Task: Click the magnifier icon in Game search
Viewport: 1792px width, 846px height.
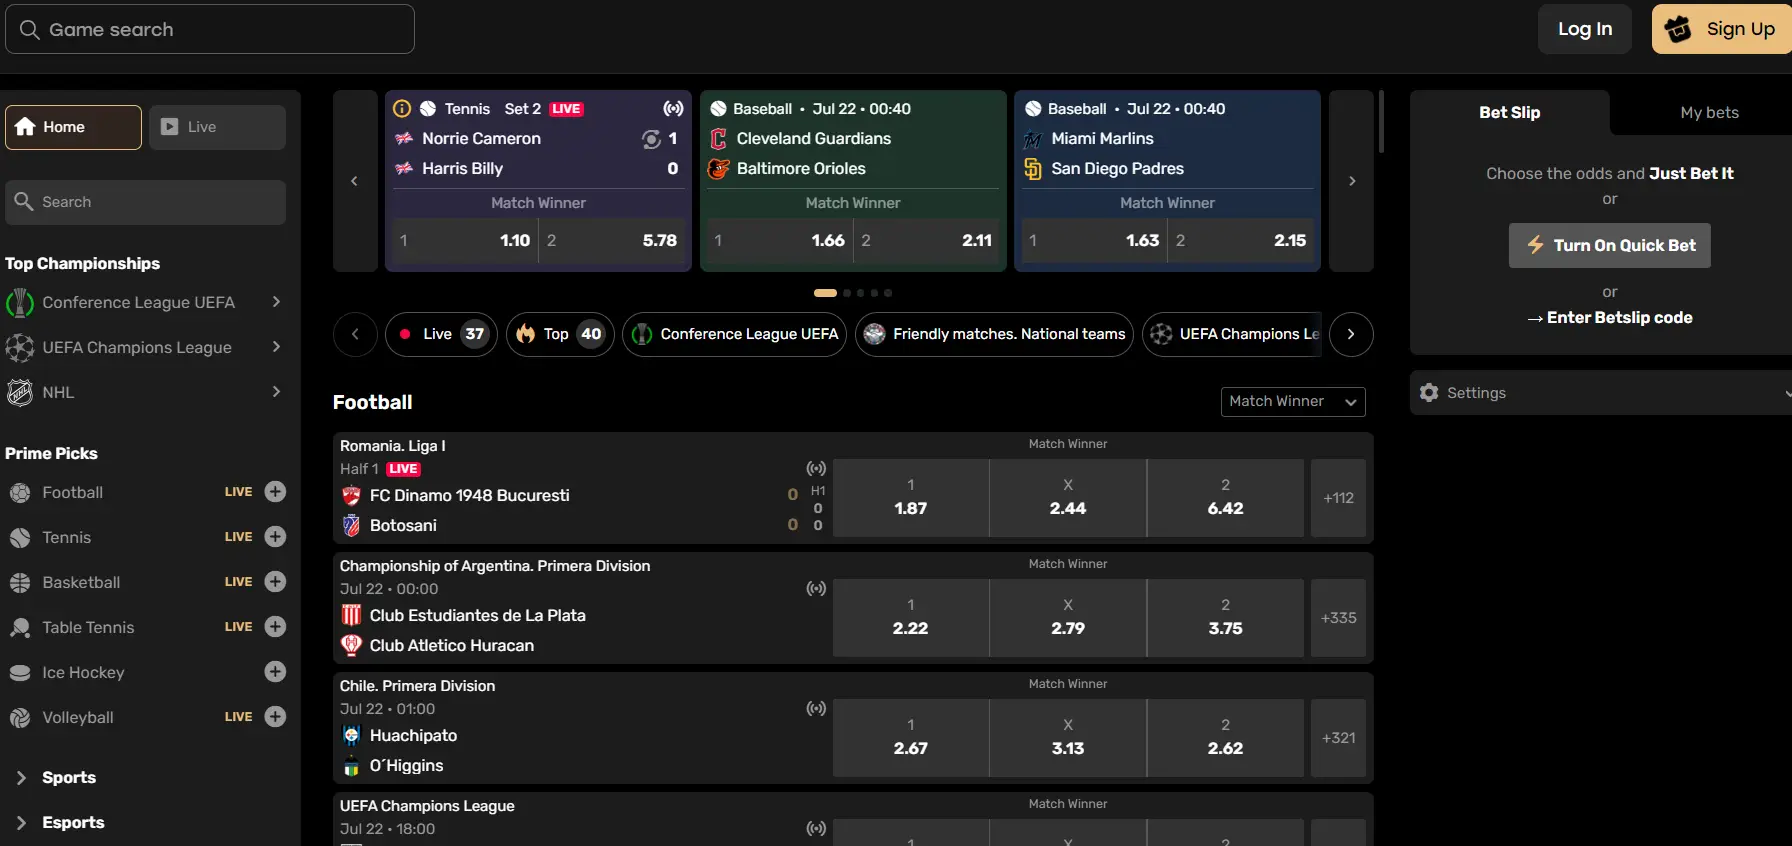Action: click(x=29, y=30)
